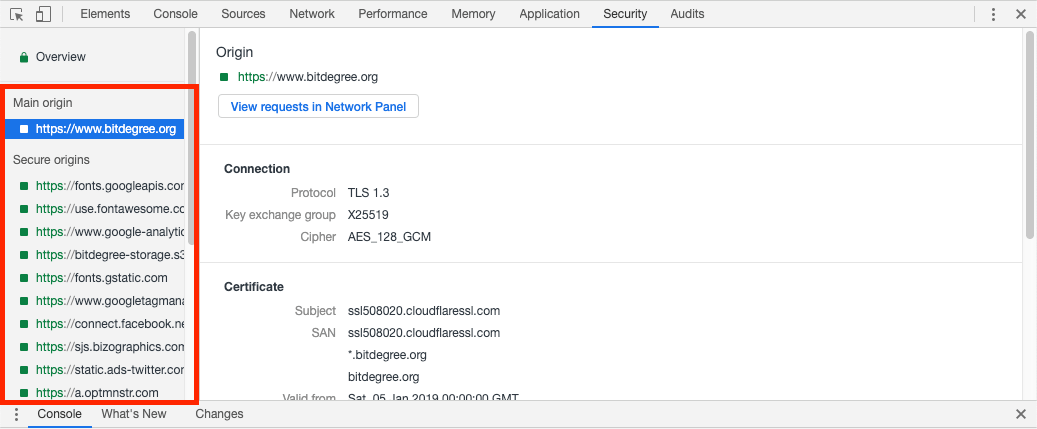1037x429 pixels.
Task: Open the console drawer three-dot menu
Action: coord(17,414)
